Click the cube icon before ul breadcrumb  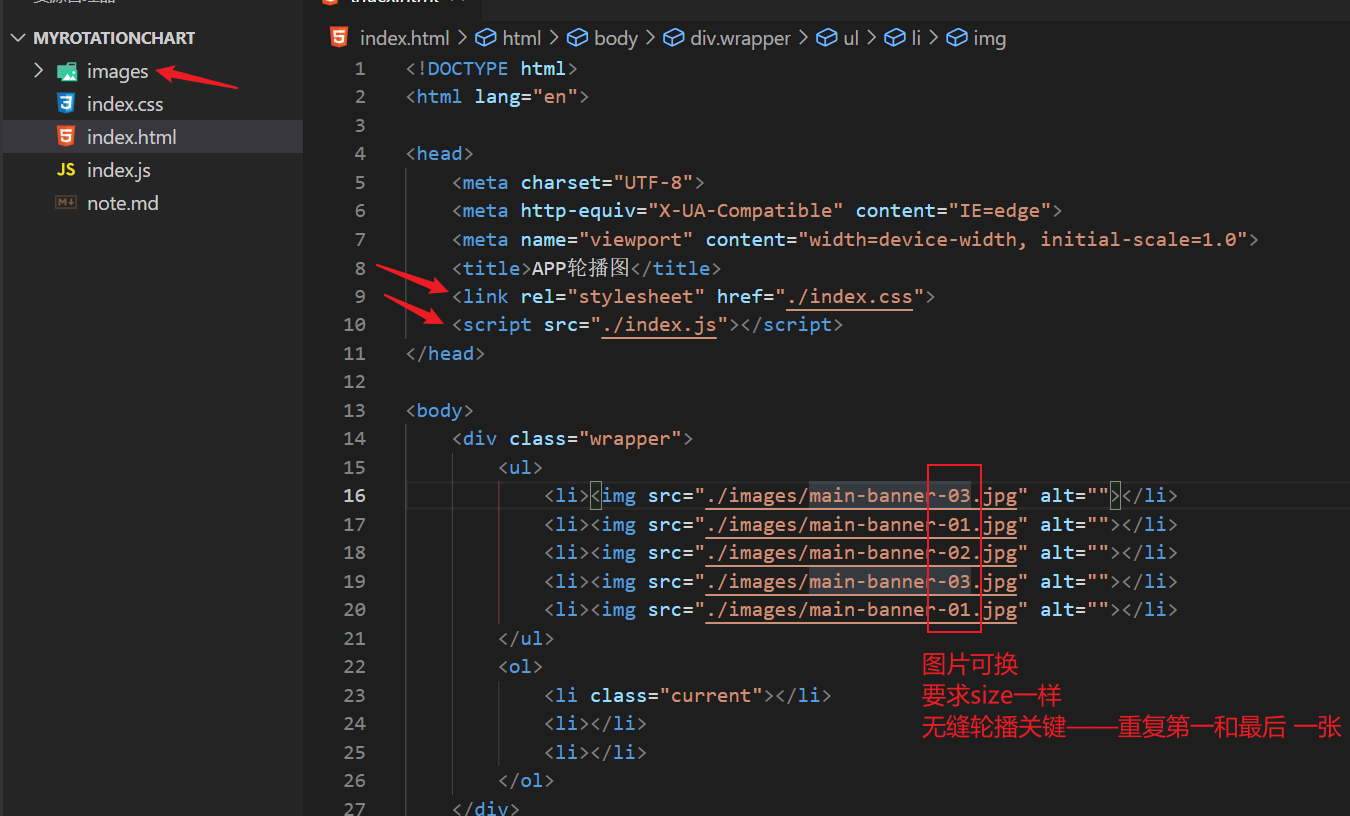tap(826, 38)
